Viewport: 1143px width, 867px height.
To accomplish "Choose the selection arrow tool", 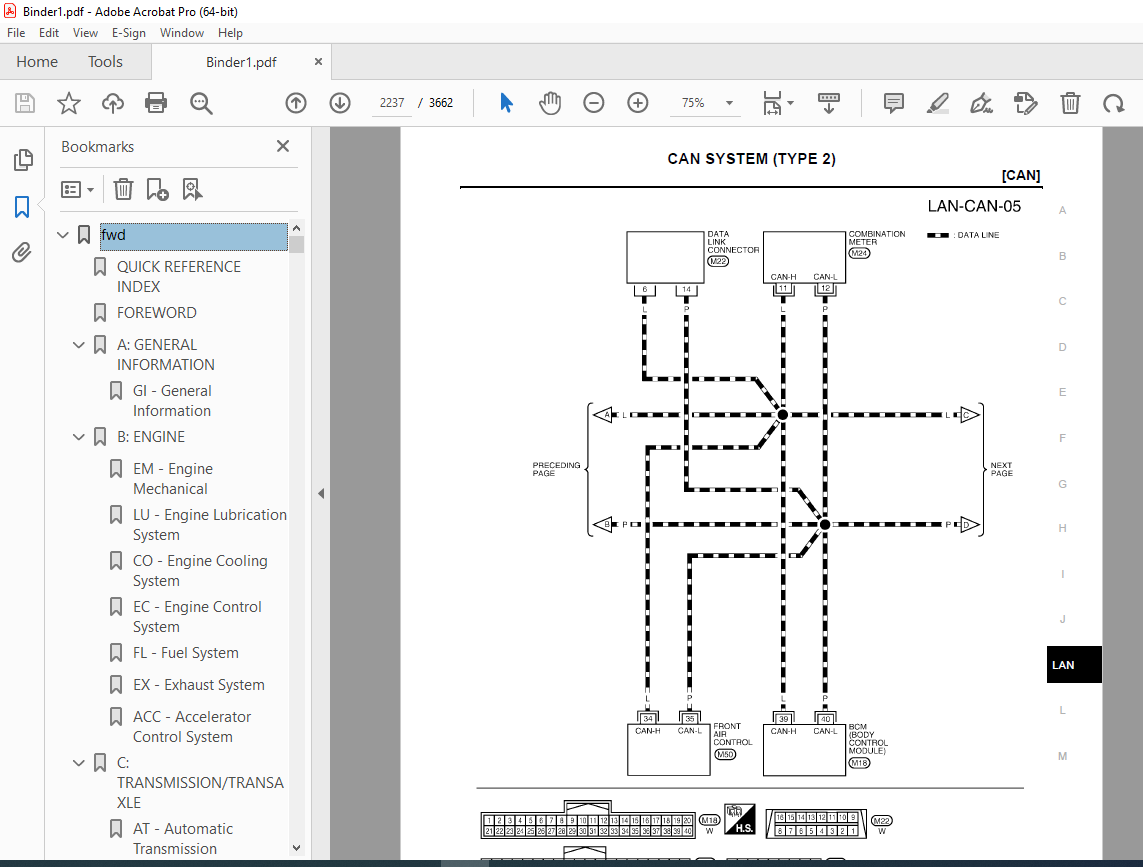I will tap(507, 103).
